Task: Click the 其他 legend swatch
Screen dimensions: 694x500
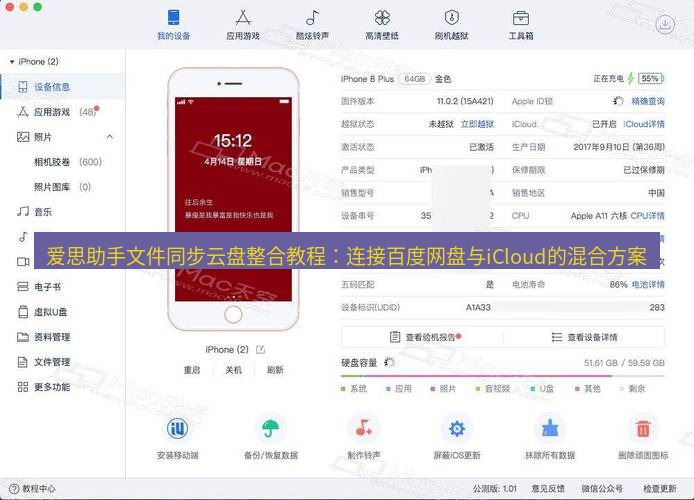Action: pos(577,389)
